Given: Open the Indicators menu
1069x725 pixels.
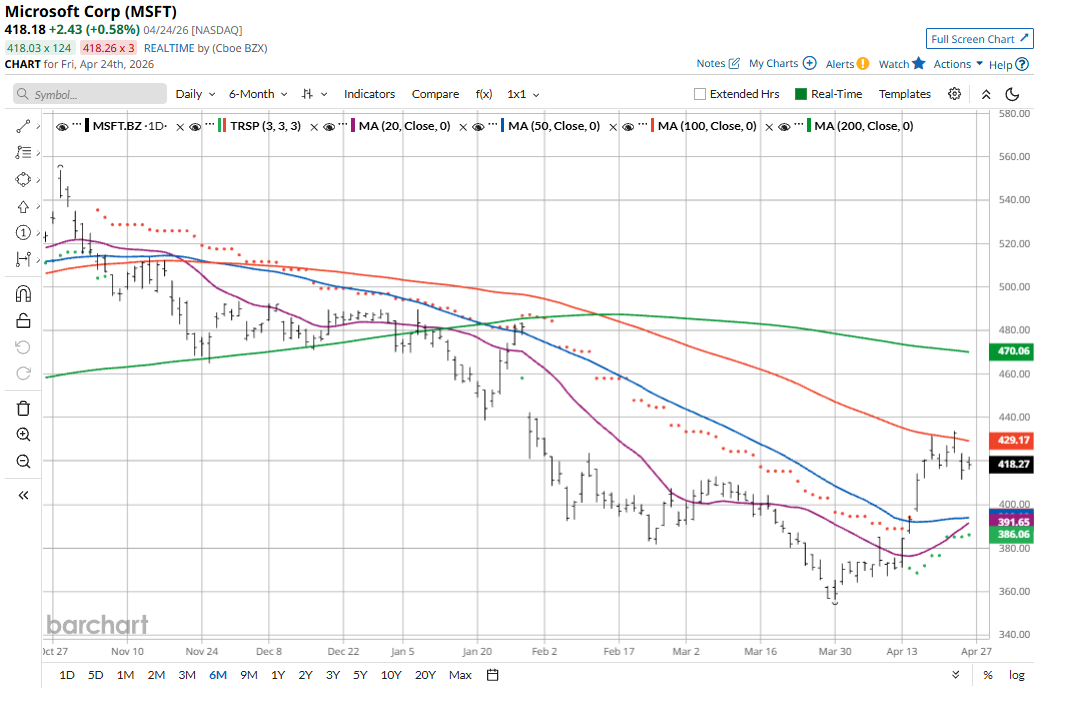Looking at the screenshot, I should (369, 94).
